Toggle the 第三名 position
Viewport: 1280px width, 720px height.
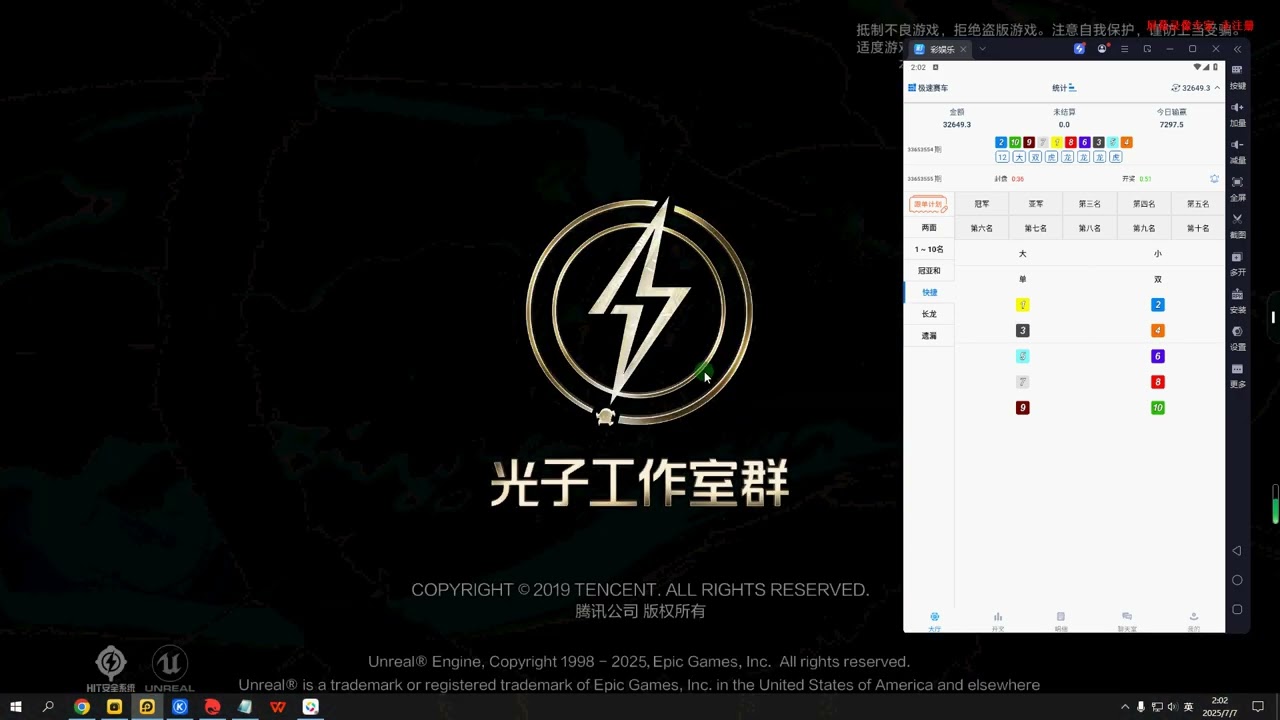point(1090,204)
